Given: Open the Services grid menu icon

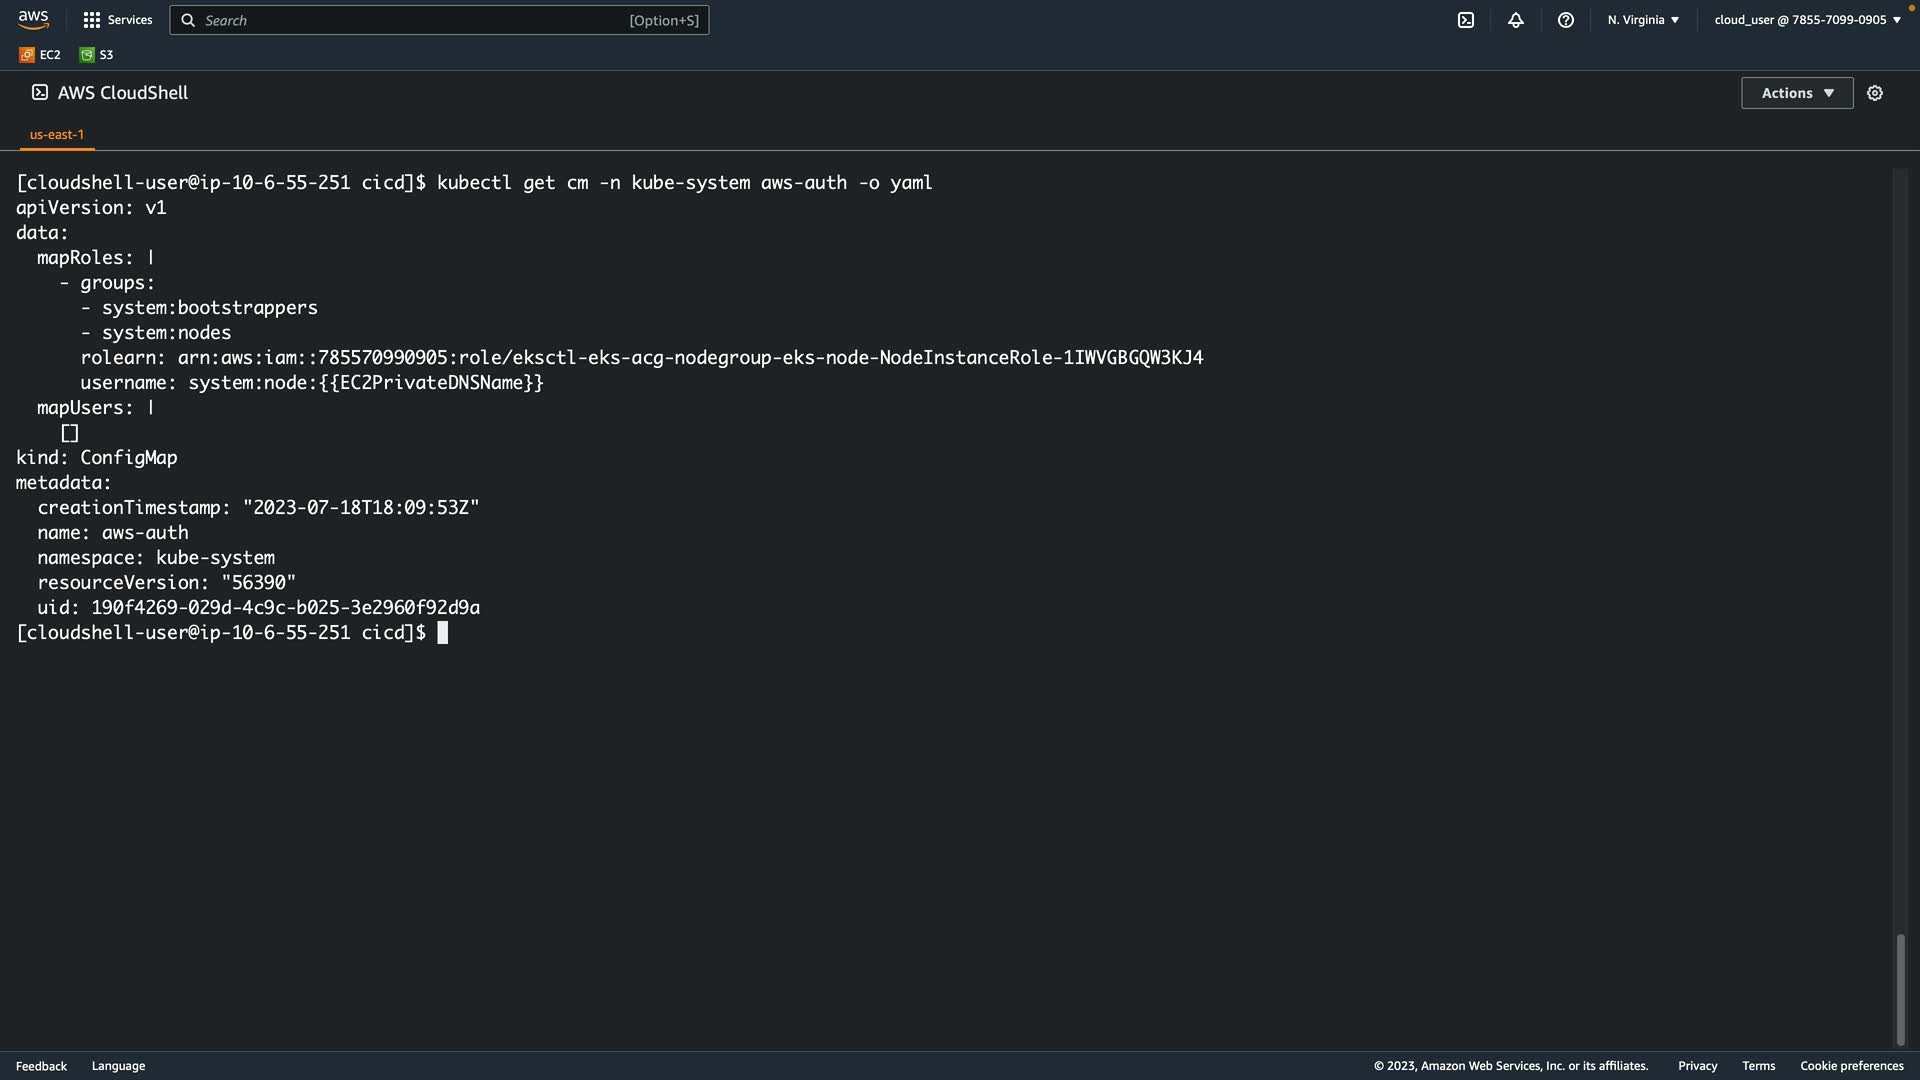Looking at the screenshot, I should pyautogui.click(x=92, y=20).
